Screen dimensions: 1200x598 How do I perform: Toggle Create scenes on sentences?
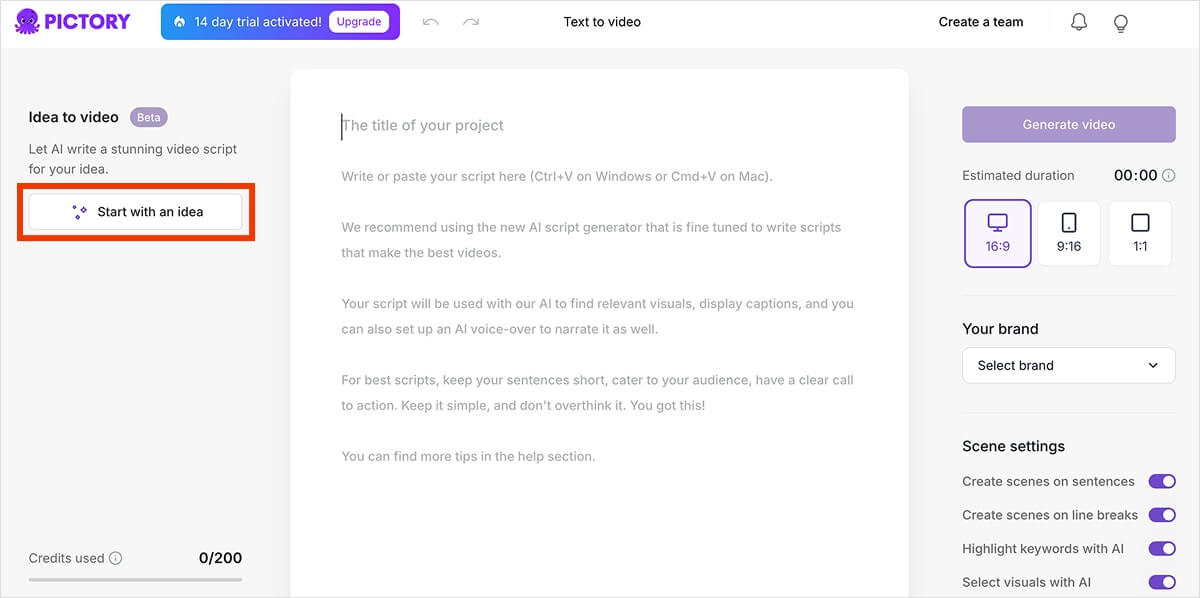tap(1162, 481)
